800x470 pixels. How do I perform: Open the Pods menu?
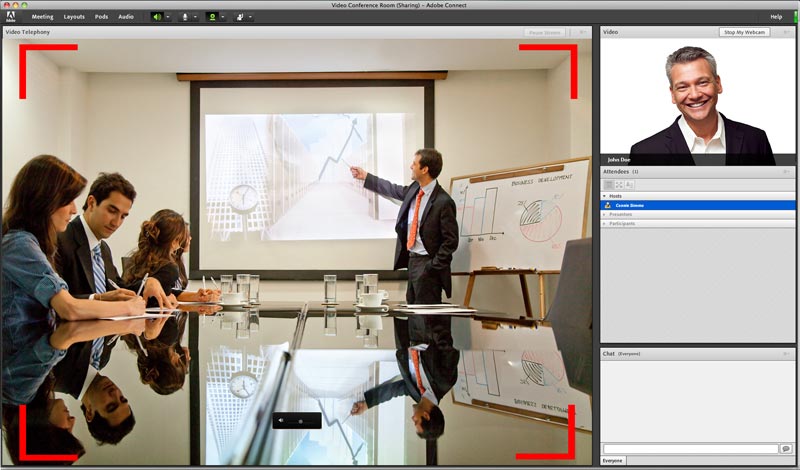pyautogui.click(x=102, y=17)
